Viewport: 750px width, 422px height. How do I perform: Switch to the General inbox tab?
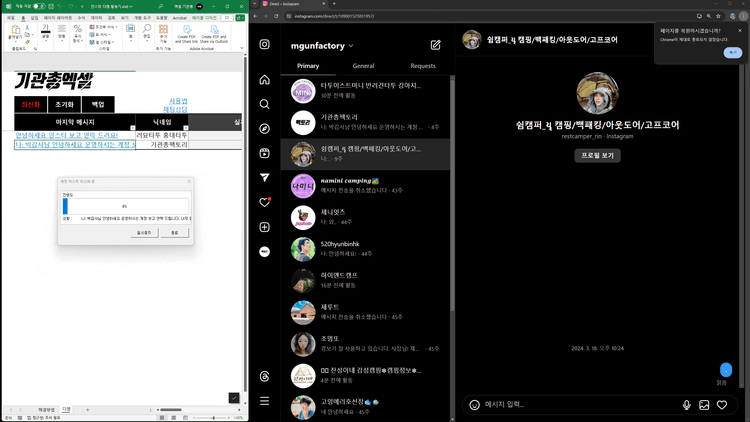pyautogui.click(x=364, y=66)
